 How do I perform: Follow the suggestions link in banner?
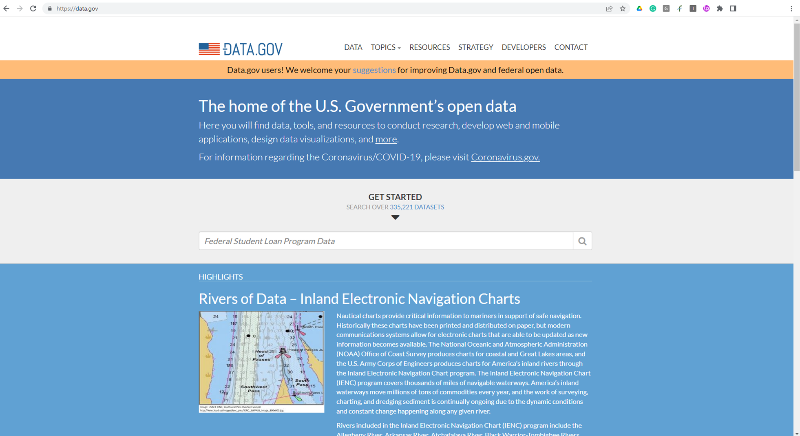[374, 70]
